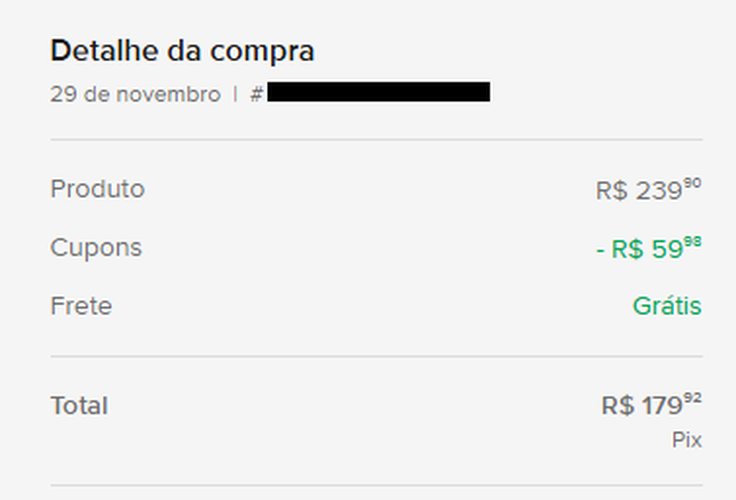Select the "Frete" shipping label
This screenshot has width=736, height=500.
click(x=81, y=306)
